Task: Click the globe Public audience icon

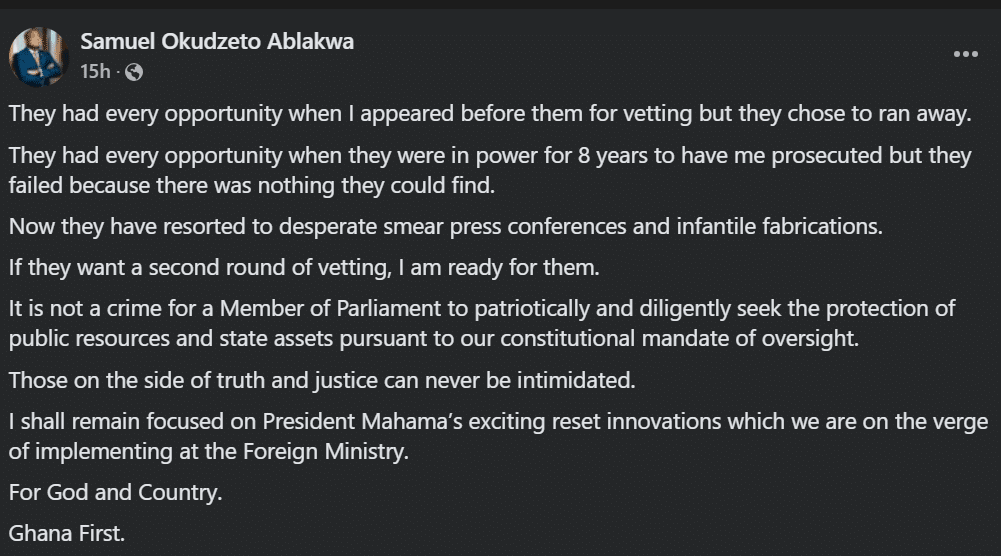Action: [x=133, y=72]
